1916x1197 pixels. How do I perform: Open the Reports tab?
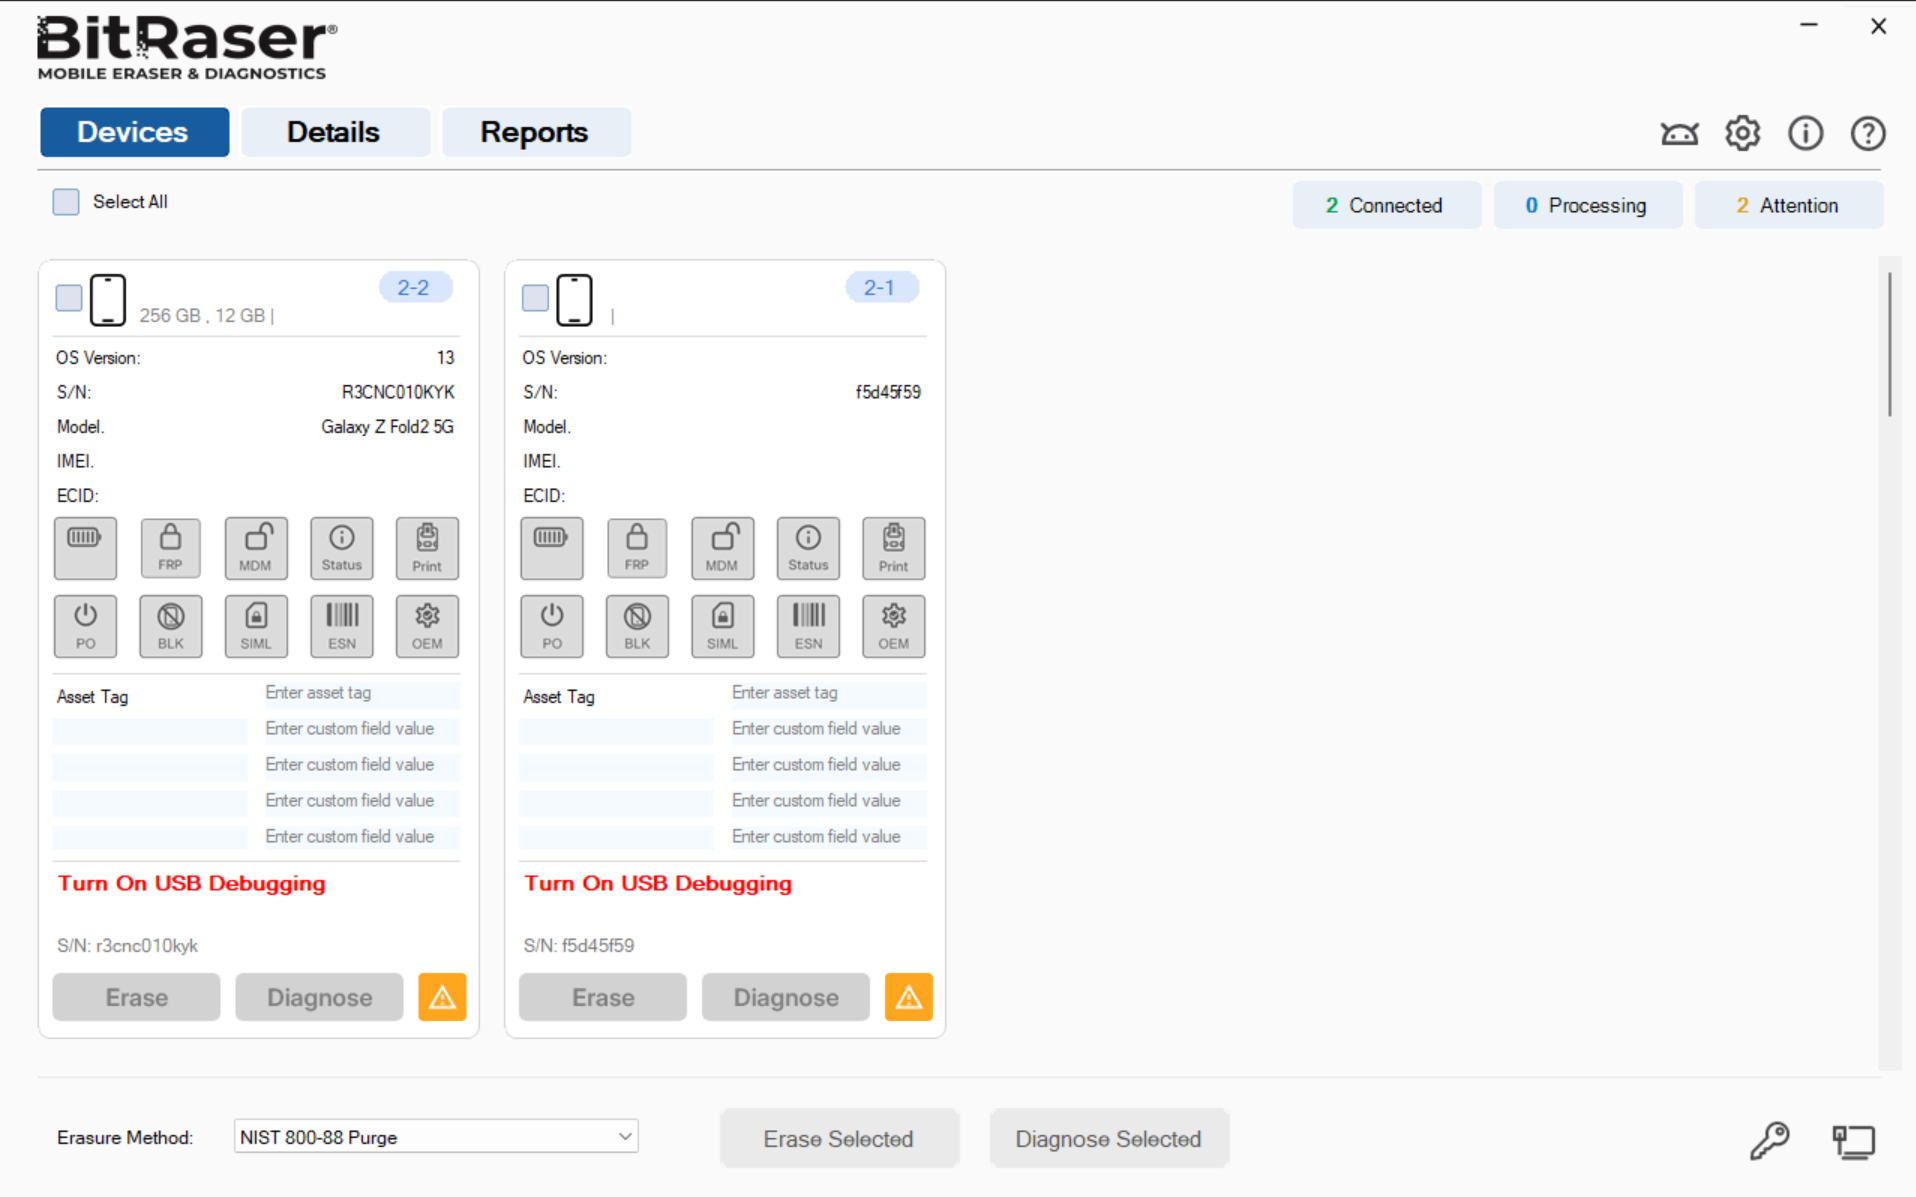pyautogui.click(x=536, y=132)
